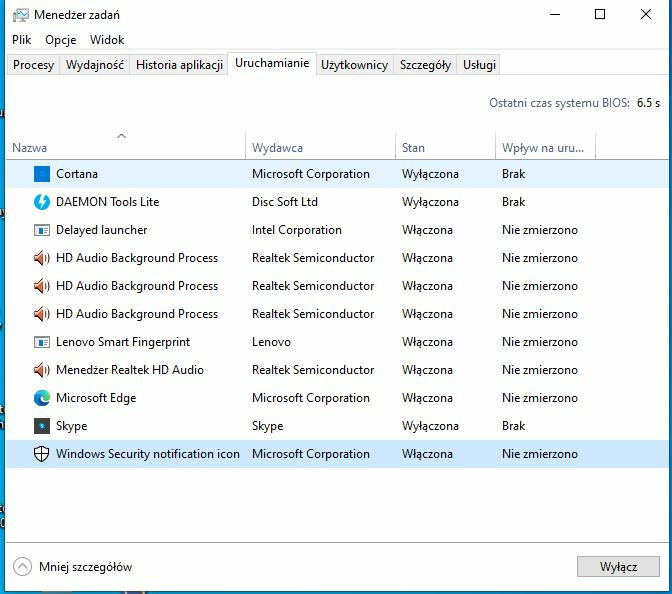672x594 pixels.
Task: Collapse view with Mniej szczegółów arrow
Action: click(x=22, y=567)
